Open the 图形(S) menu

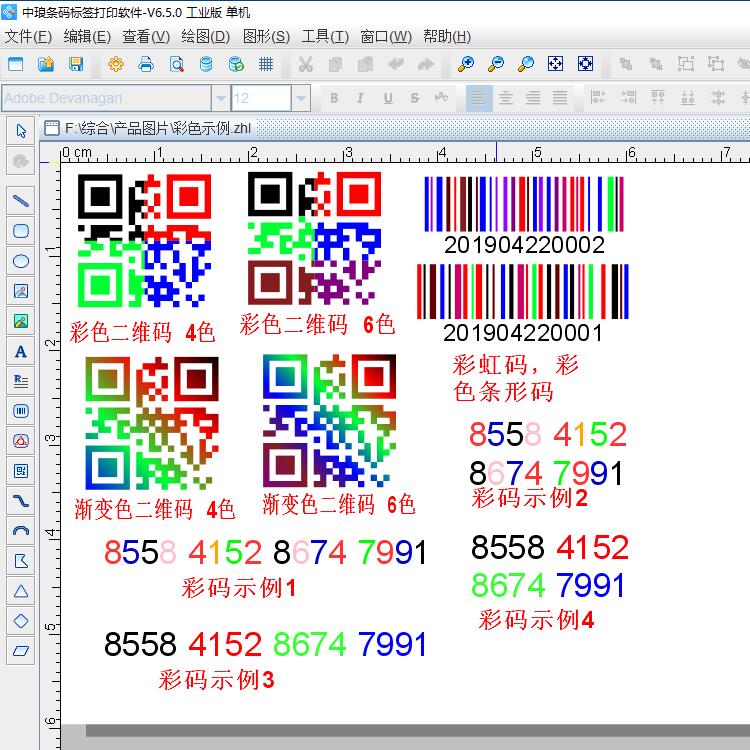click(x=266, y=36)
